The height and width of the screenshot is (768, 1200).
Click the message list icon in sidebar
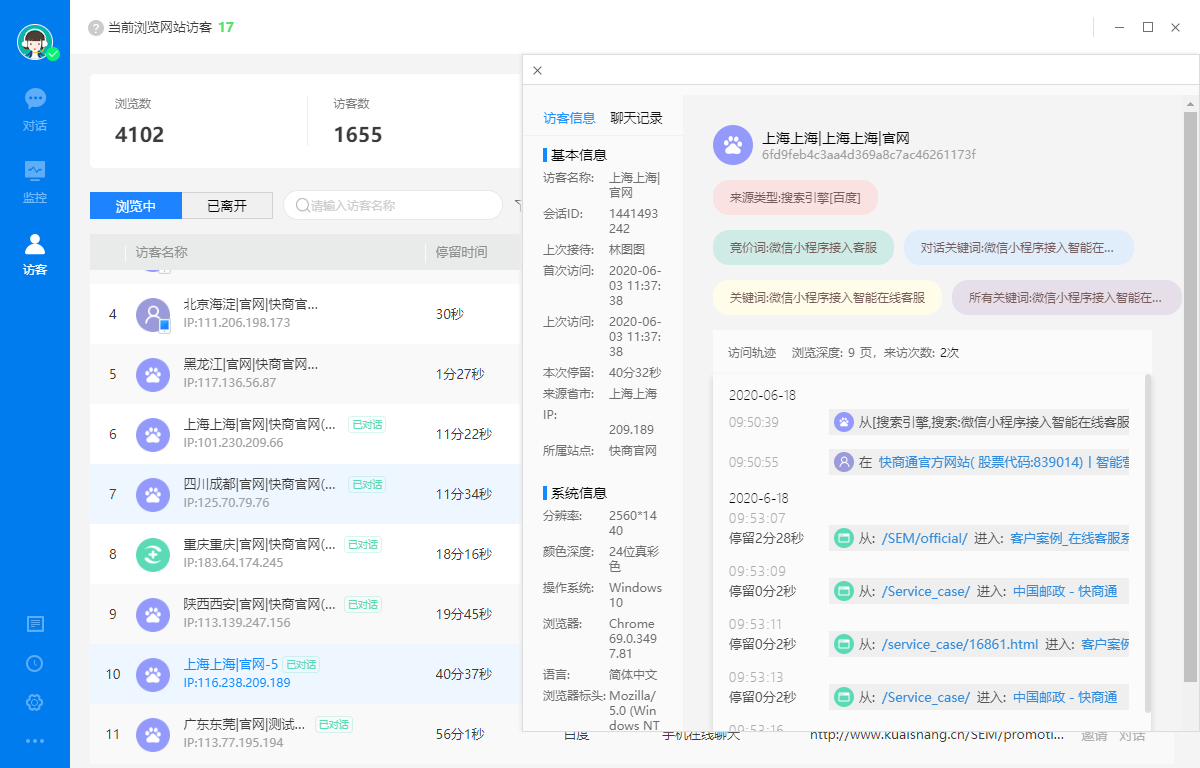(x=35, y=624)
